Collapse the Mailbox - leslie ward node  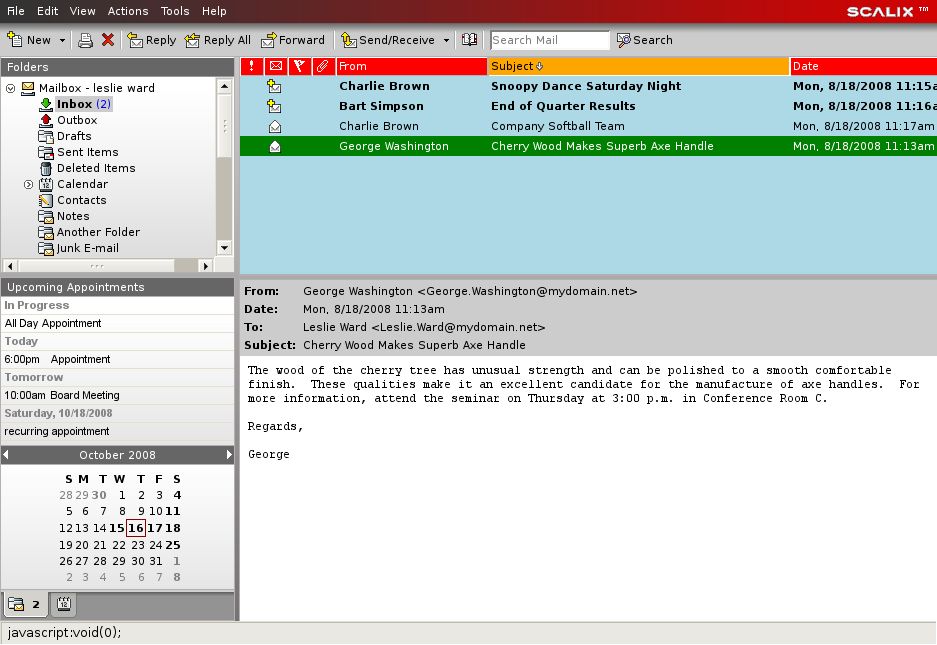pos(11,88)
